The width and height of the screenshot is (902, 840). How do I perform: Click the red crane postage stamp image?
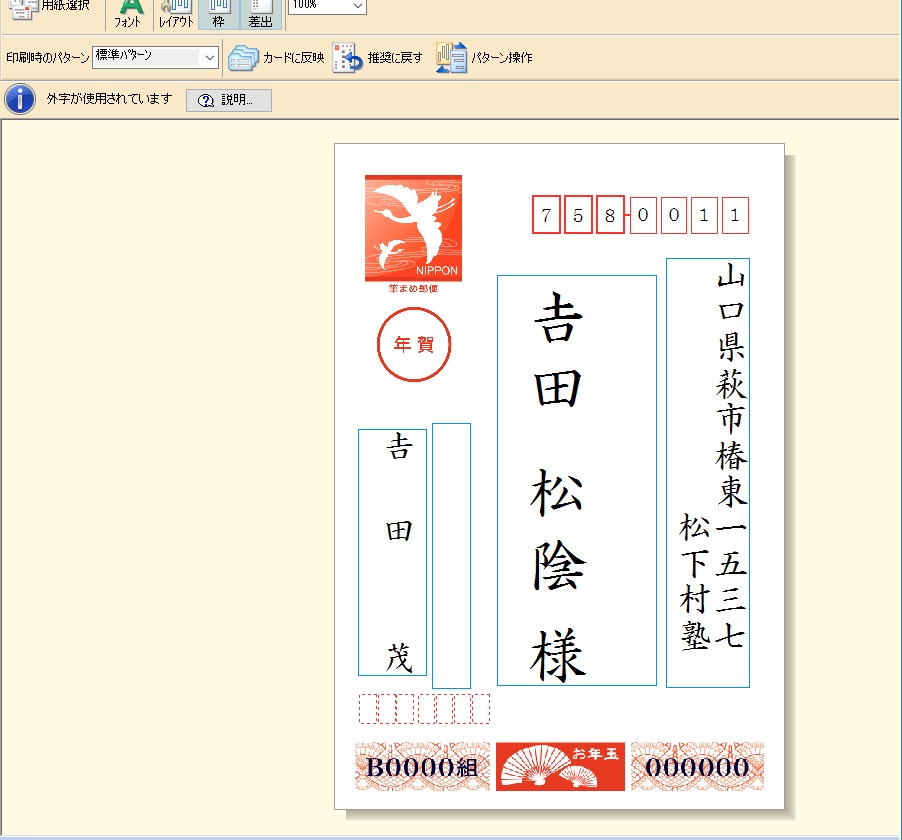coord(413,229)
